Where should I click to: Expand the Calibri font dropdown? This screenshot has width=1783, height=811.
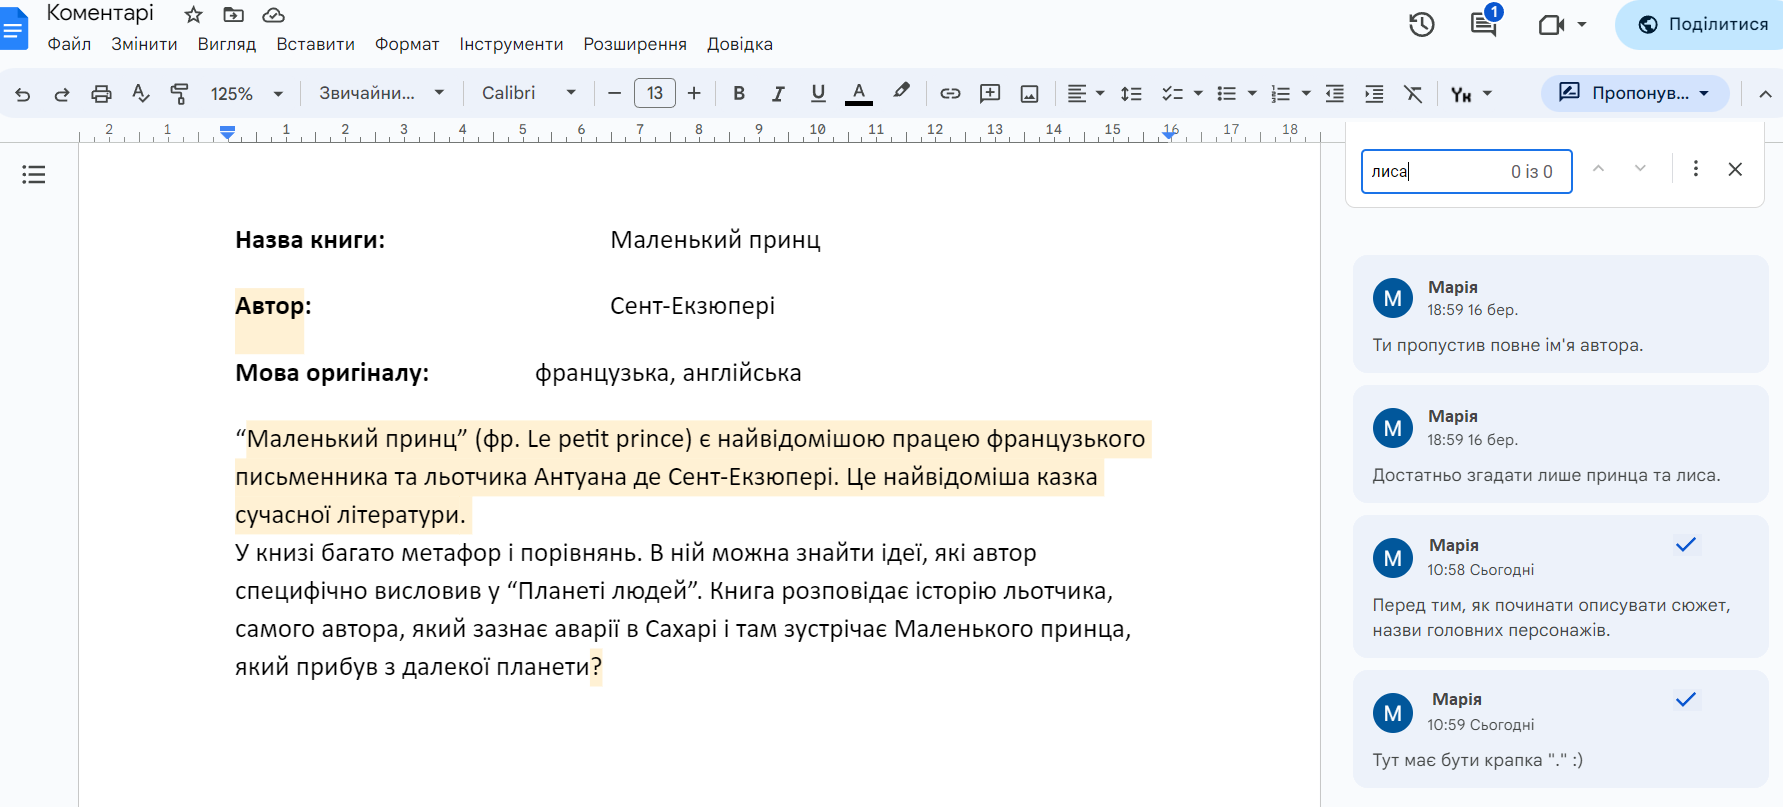(528, 93)
